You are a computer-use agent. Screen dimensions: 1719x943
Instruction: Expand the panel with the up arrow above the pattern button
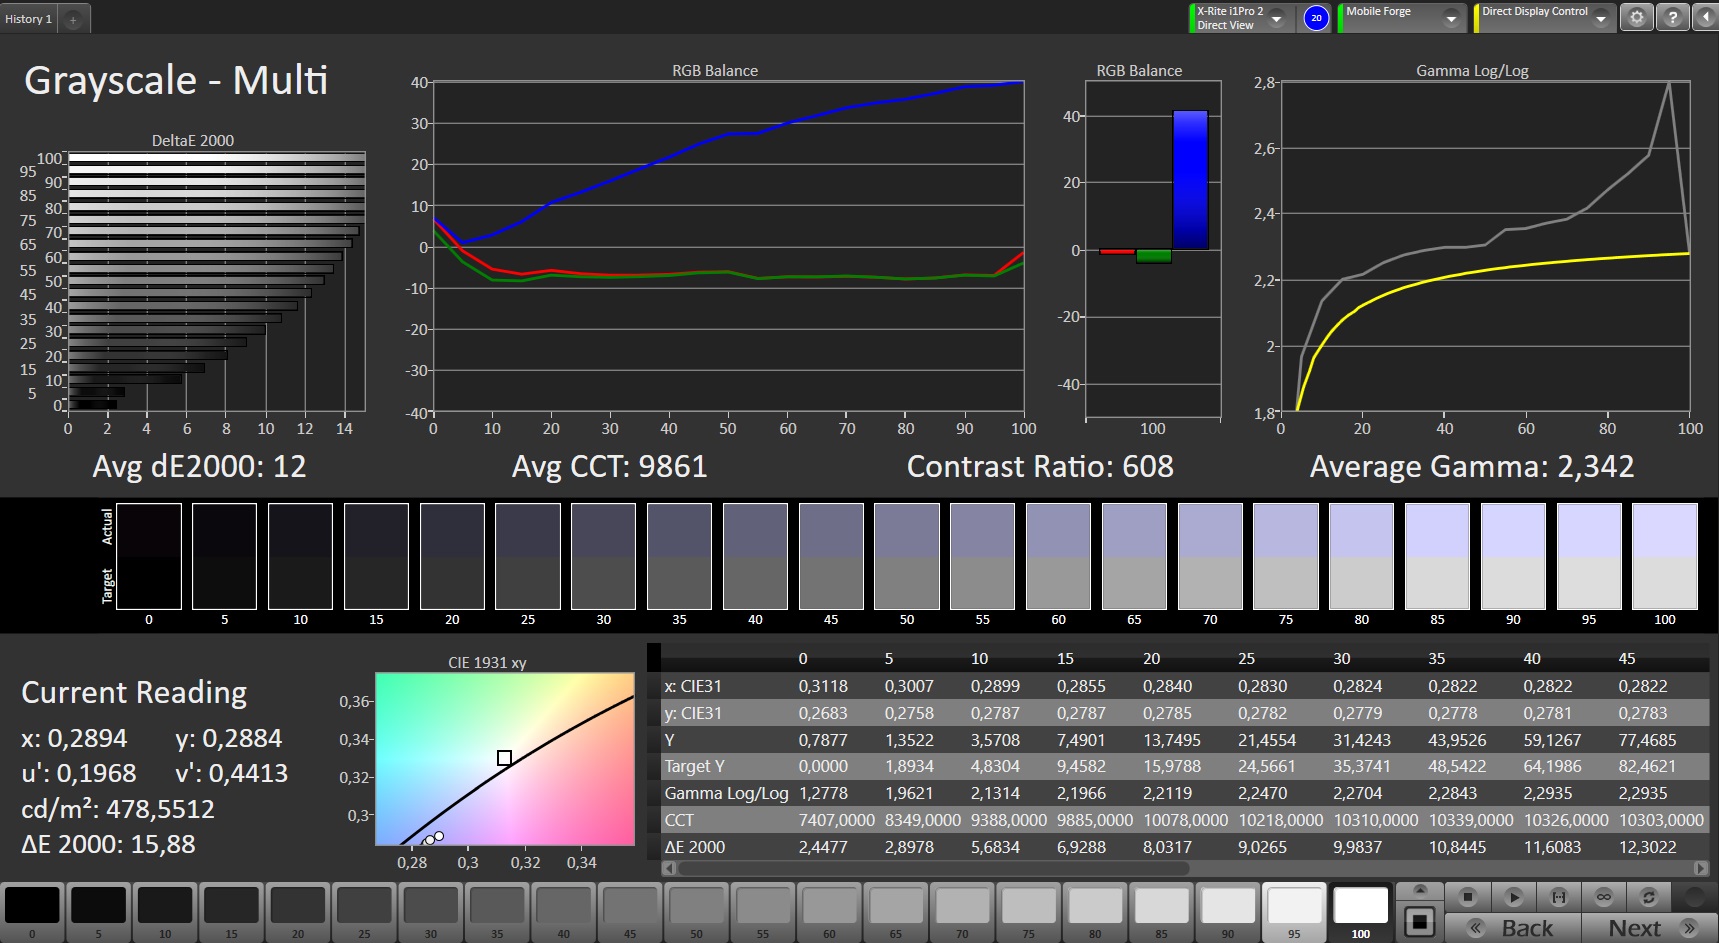pos(1419,890)
